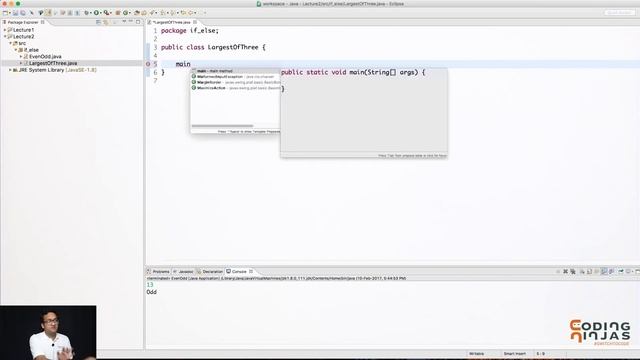640x360 pixels.
Task: Click console output '13'
Action: point(150,285)
